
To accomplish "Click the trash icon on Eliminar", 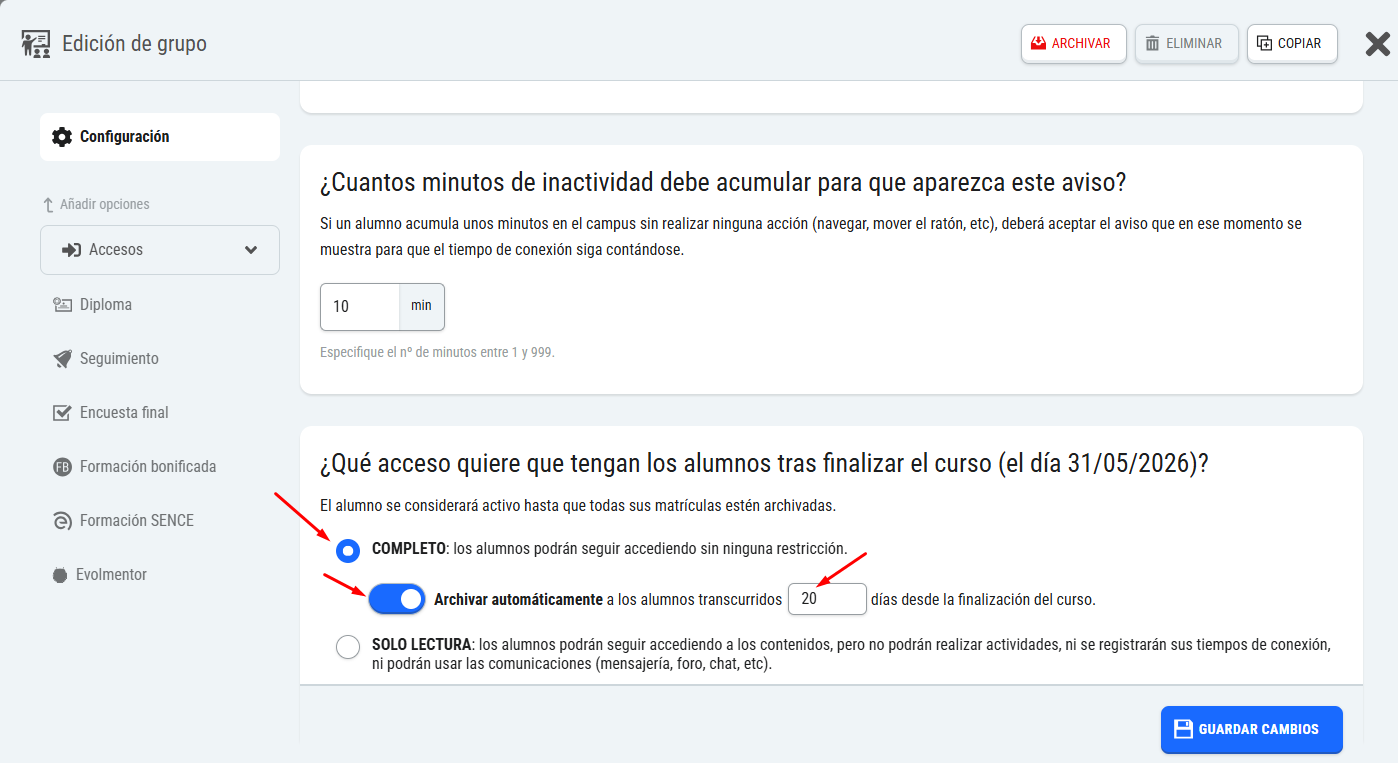I will [1153, 43].
